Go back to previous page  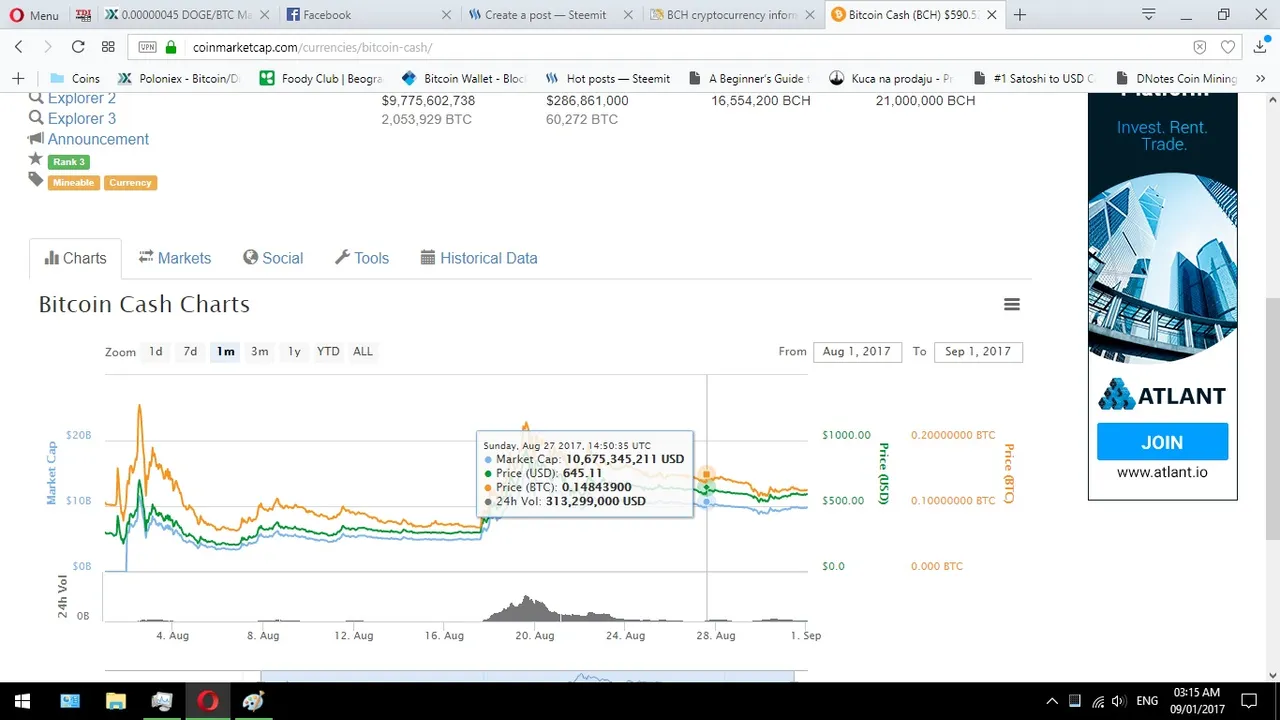pos(19,47)
